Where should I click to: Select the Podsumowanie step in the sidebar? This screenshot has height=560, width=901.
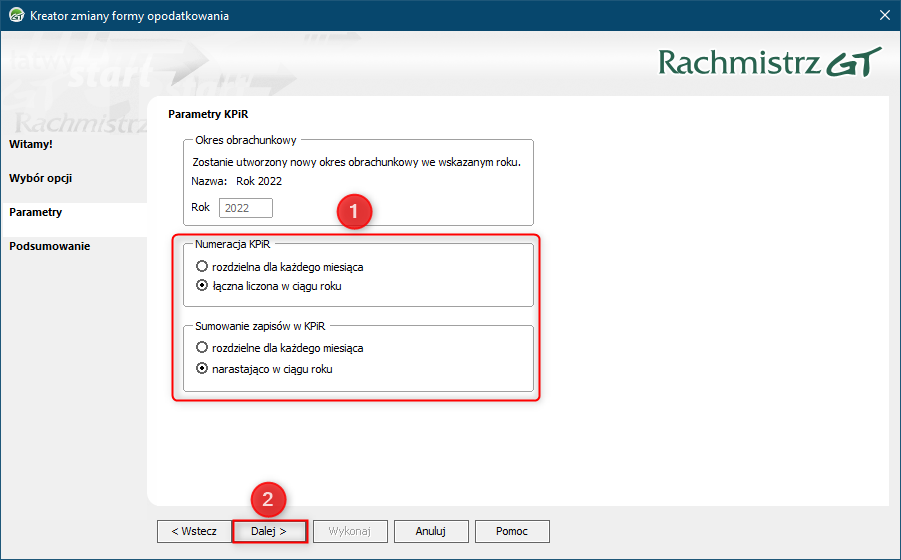click(49, 246)
